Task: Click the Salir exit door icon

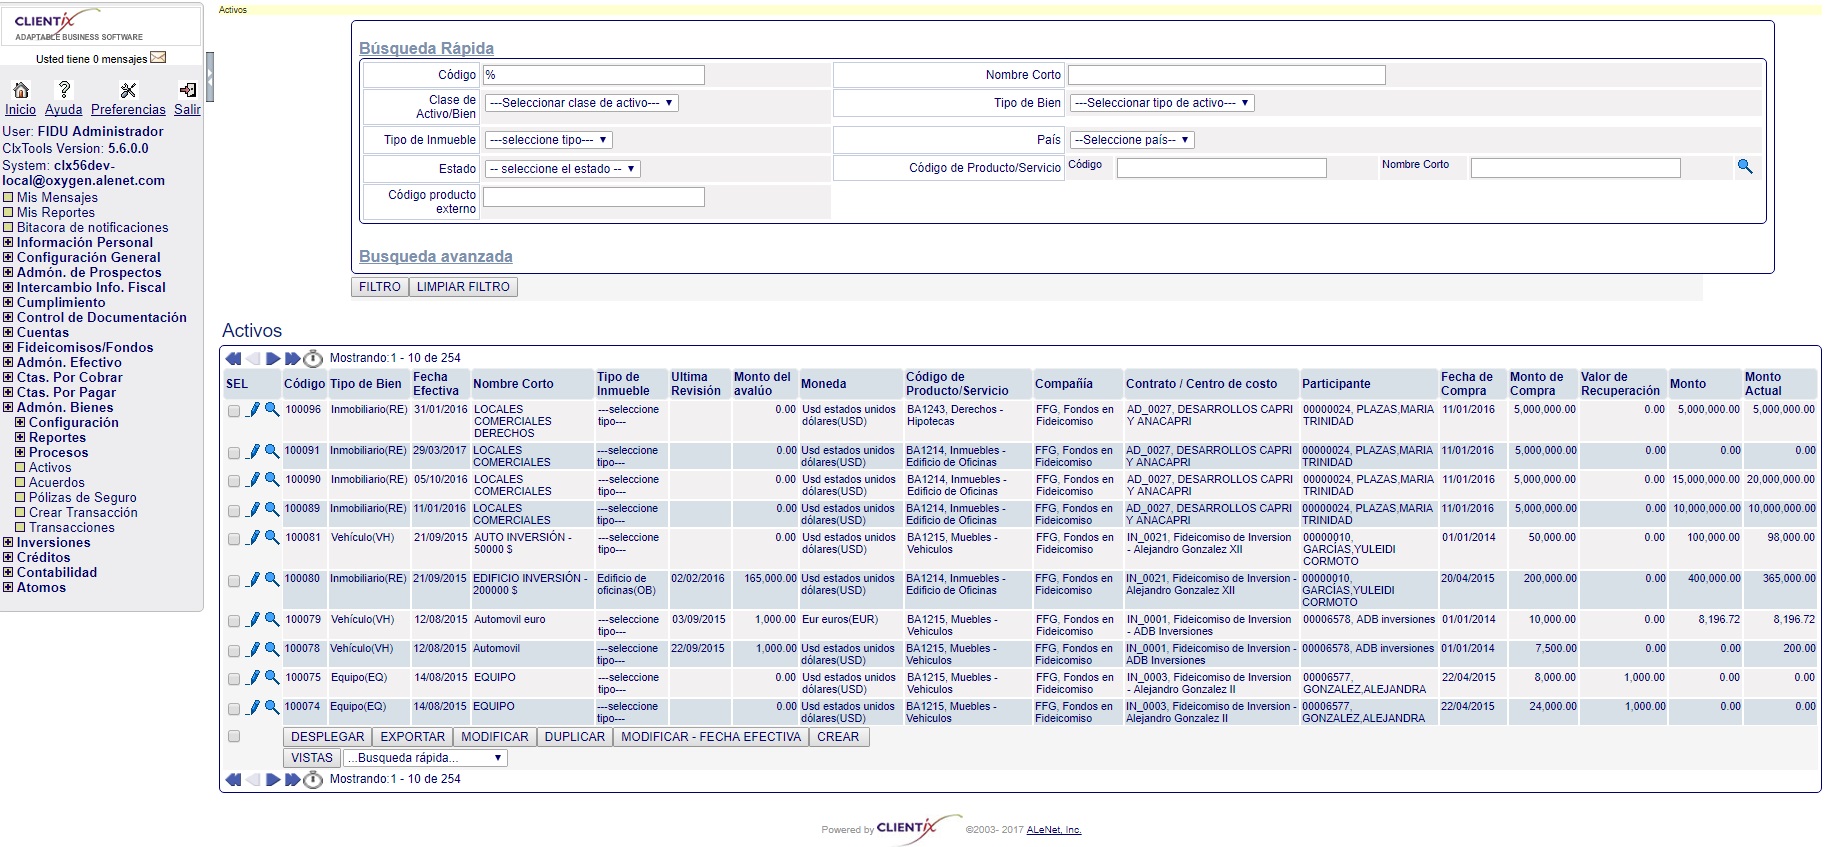Action: pyautogui.click(x=187, y=90)
